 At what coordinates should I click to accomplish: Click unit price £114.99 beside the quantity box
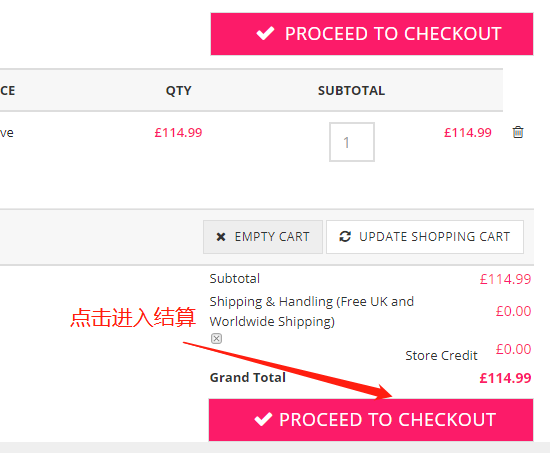(178, 133)
